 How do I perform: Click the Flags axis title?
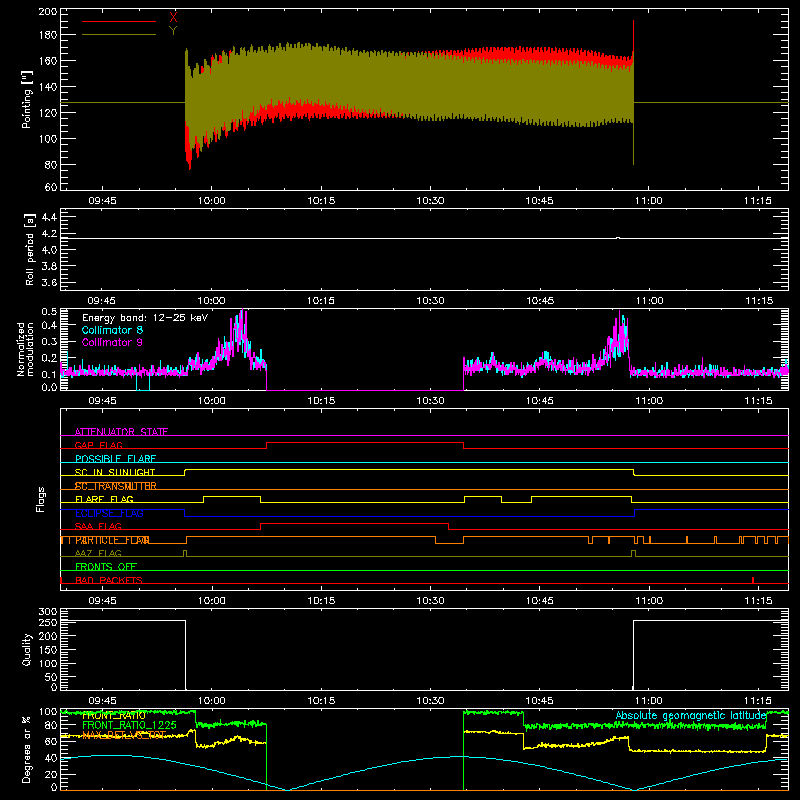[41, 499]
